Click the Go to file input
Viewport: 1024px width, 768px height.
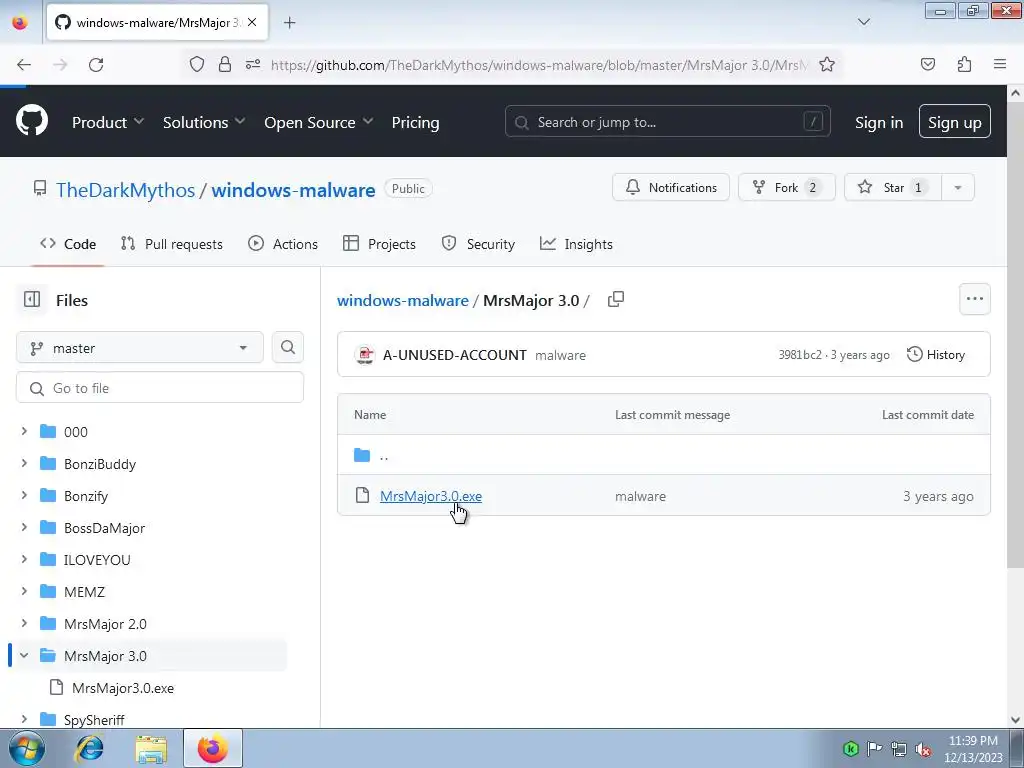pos(160,388)
